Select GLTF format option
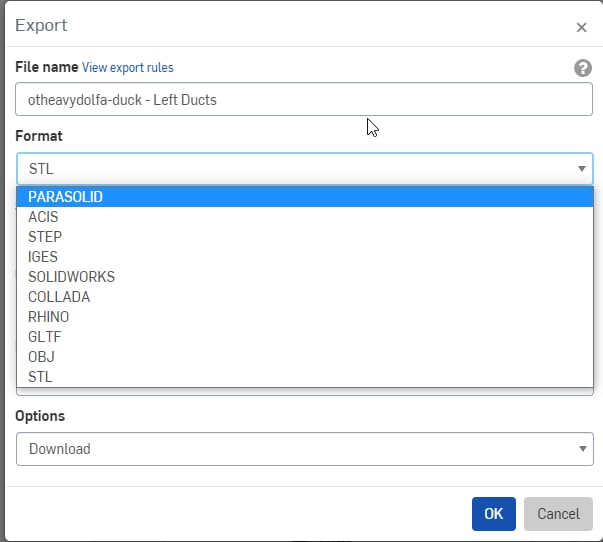603x542 pixels. pos(305,337)
